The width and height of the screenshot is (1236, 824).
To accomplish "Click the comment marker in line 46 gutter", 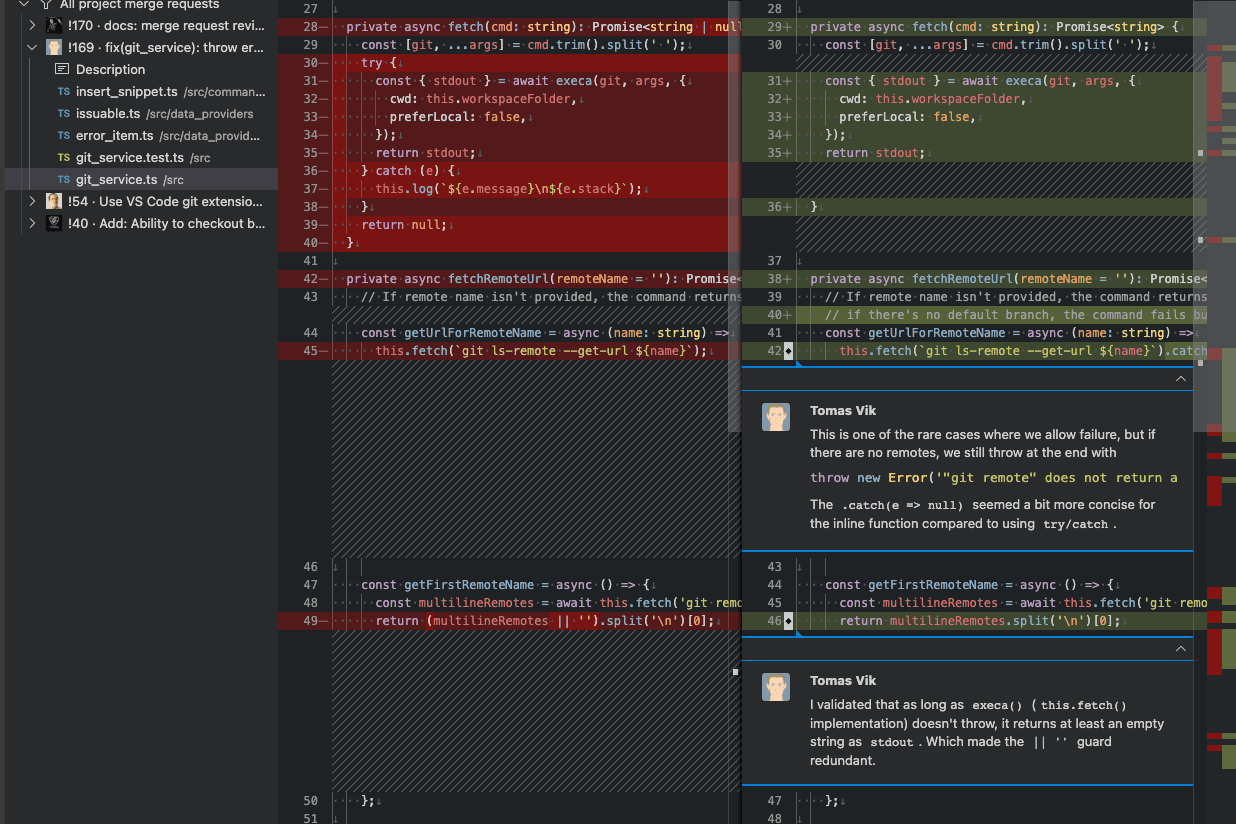I will point(790,620).
